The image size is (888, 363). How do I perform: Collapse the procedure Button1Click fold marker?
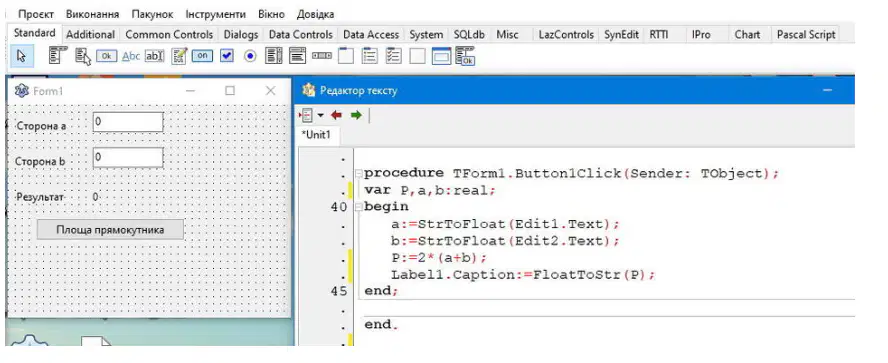point(358,174)
